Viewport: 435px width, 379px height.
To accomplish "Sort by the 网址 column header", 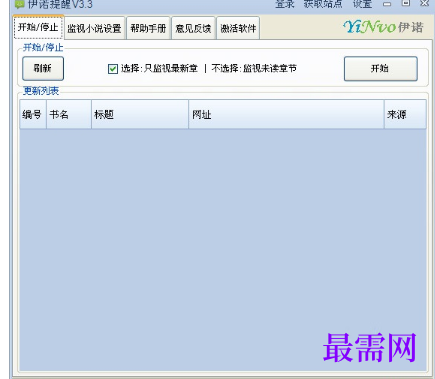I will (x=286, y=114).
